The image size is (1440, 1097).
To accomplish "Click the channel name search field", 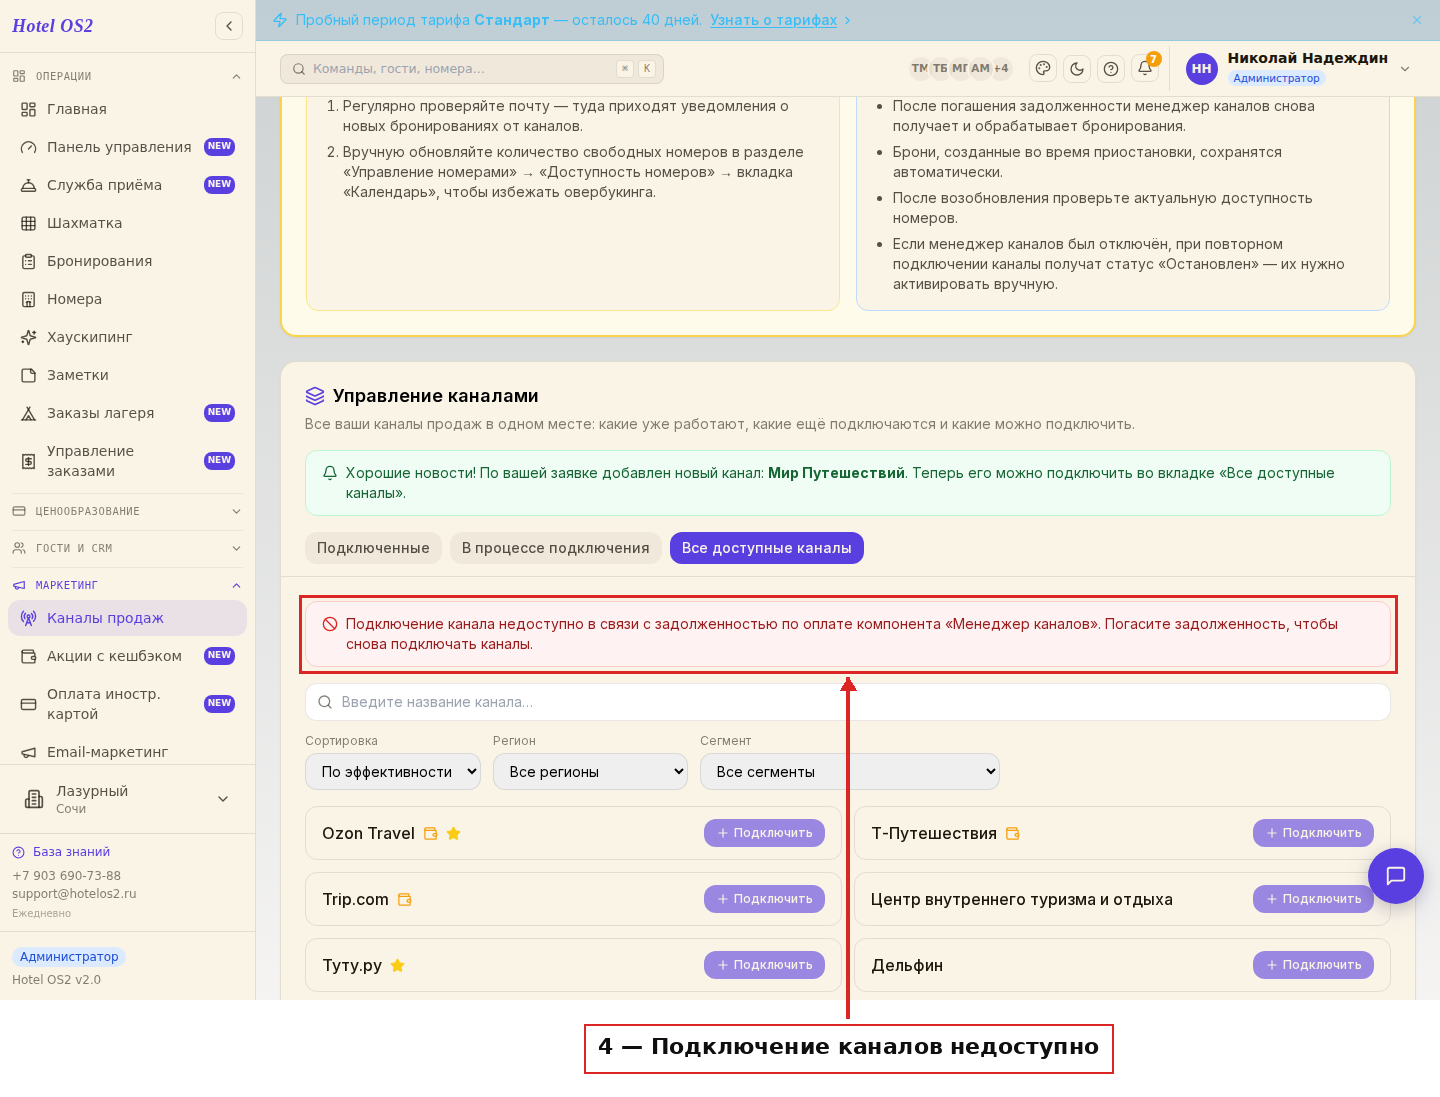I will click(x=848, y=702).
